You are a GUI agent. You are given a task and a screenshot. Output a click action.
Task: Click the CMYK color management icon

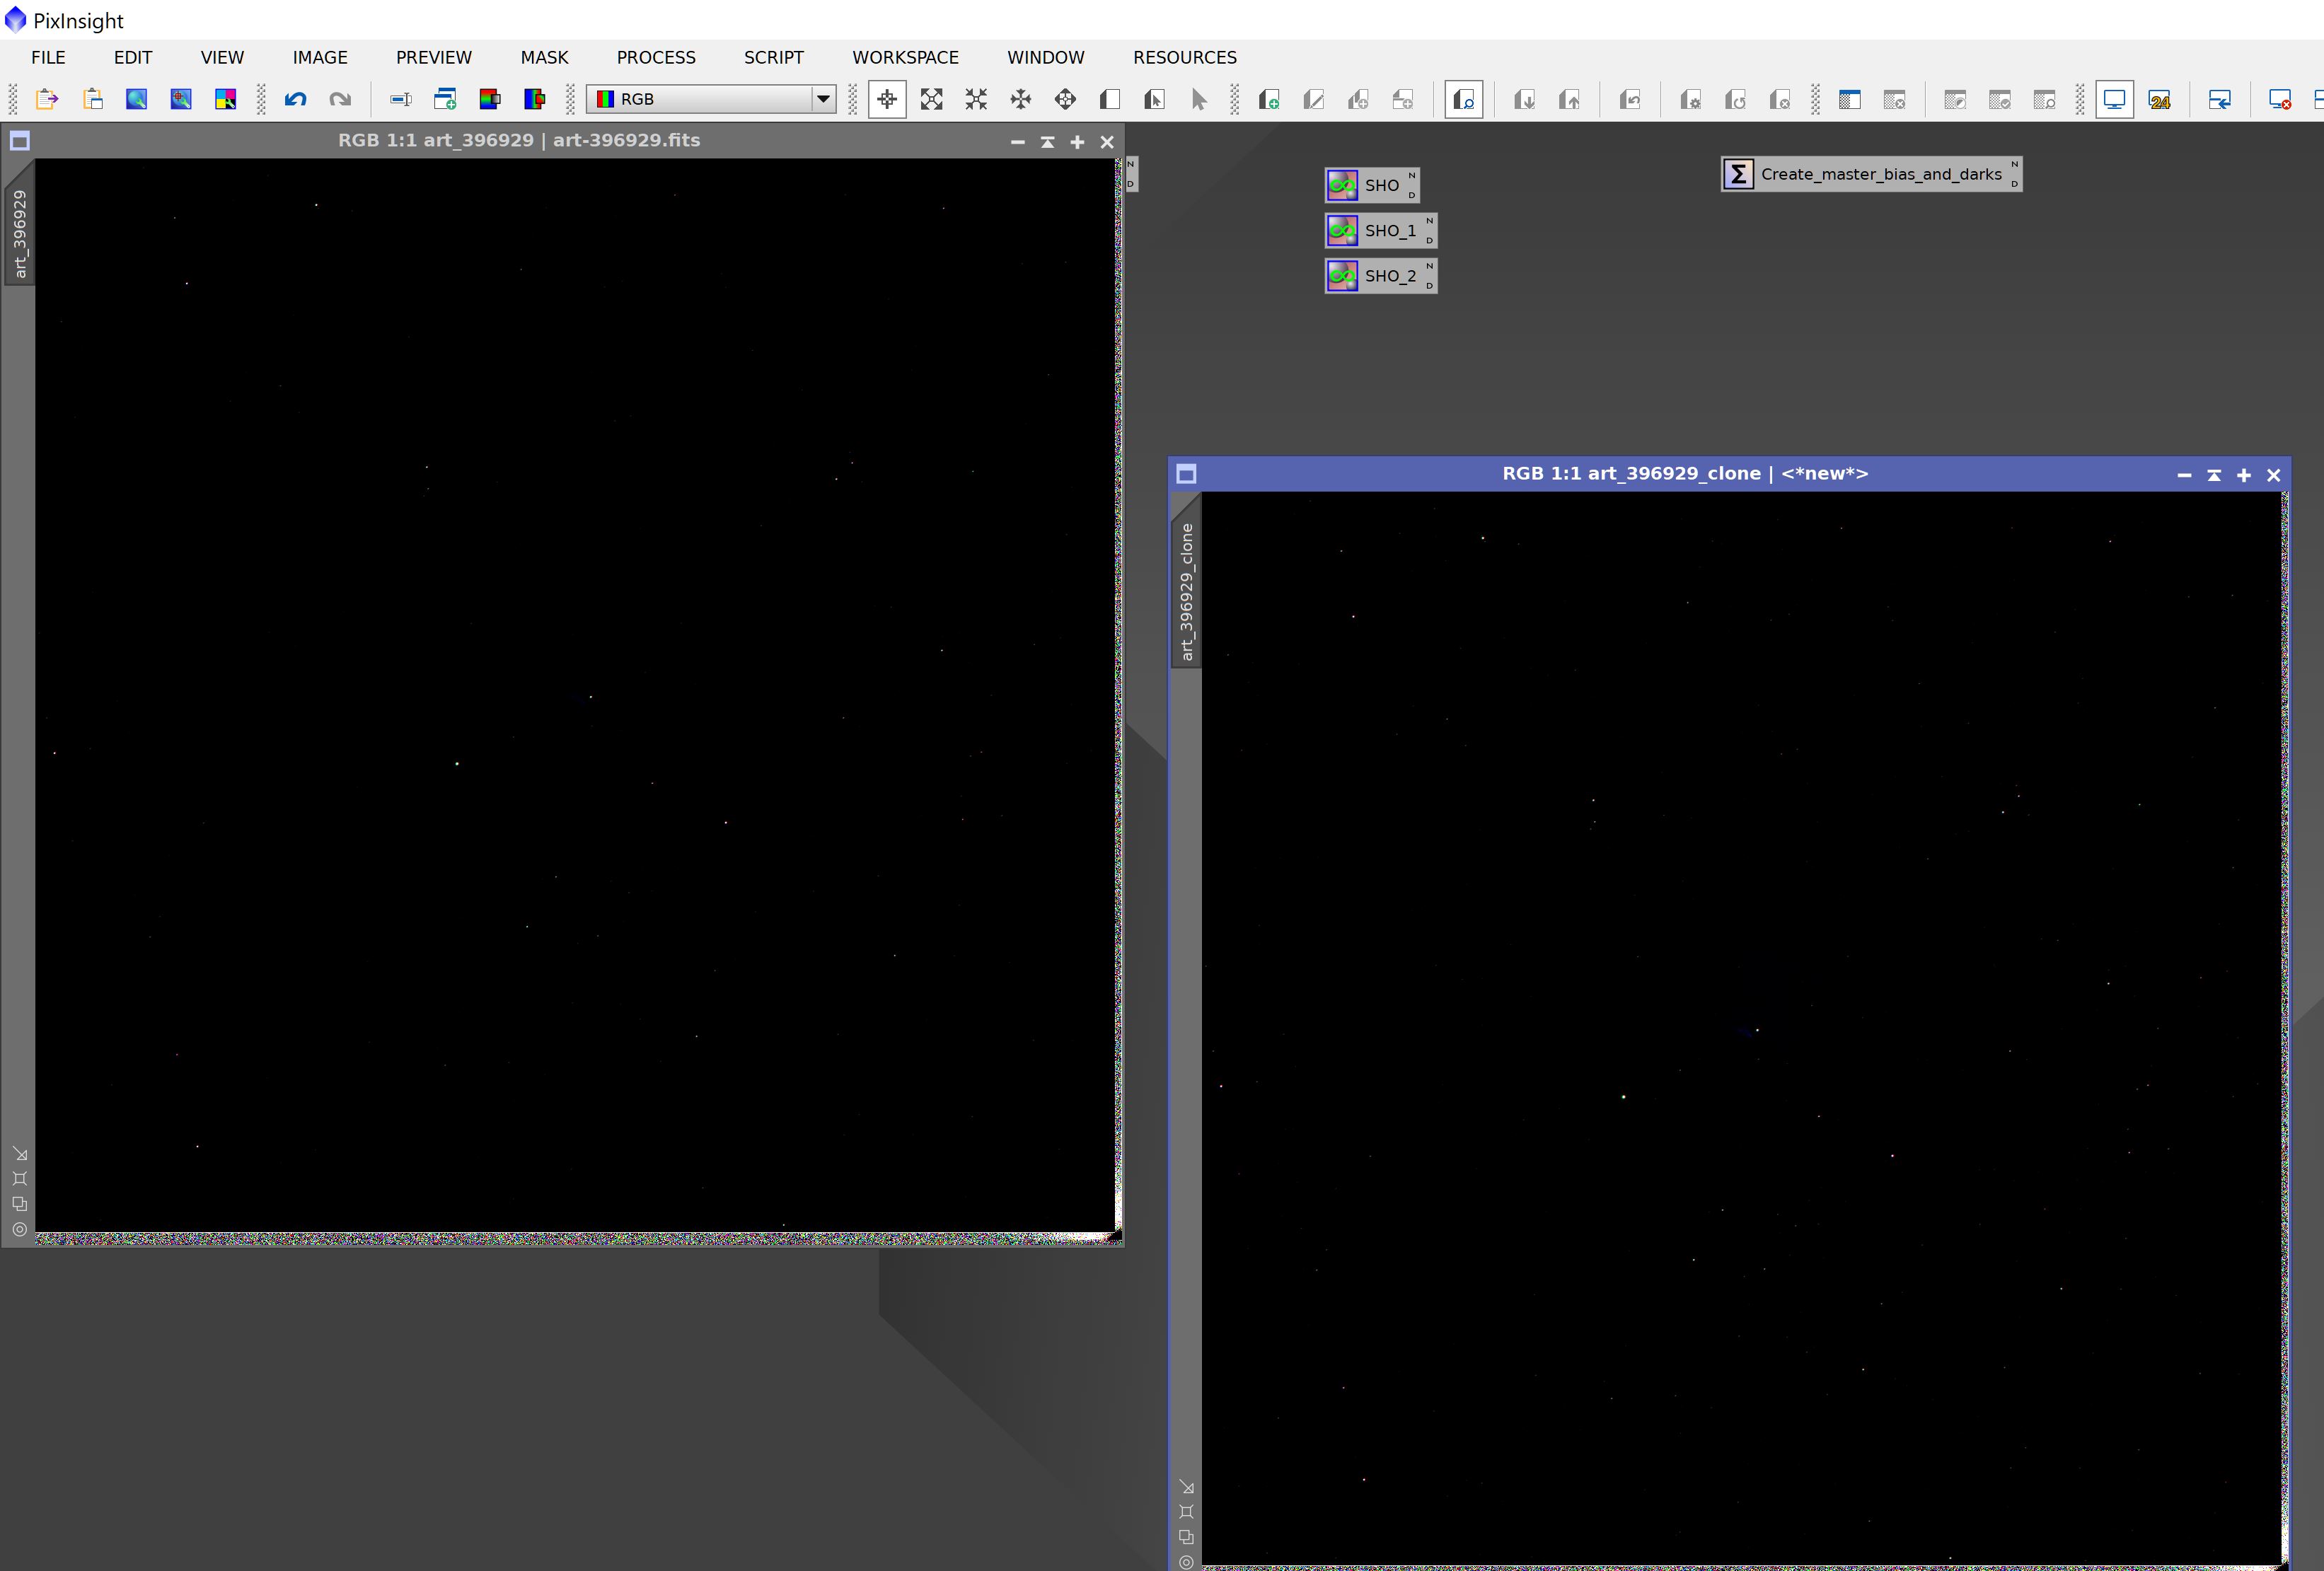(226, 99)
